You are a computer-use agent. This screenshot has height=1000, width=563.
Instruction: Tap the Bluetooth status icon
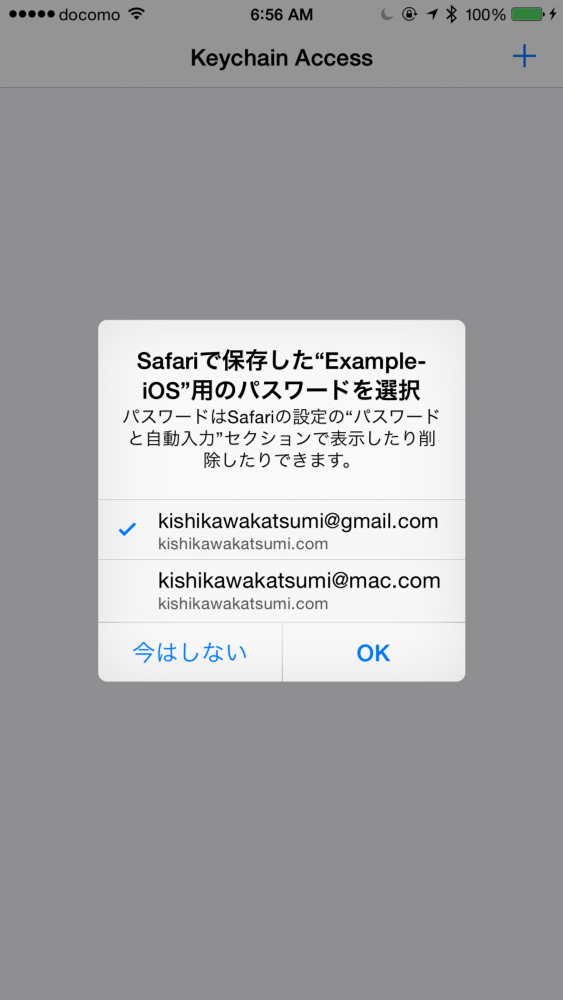(451, 14)
